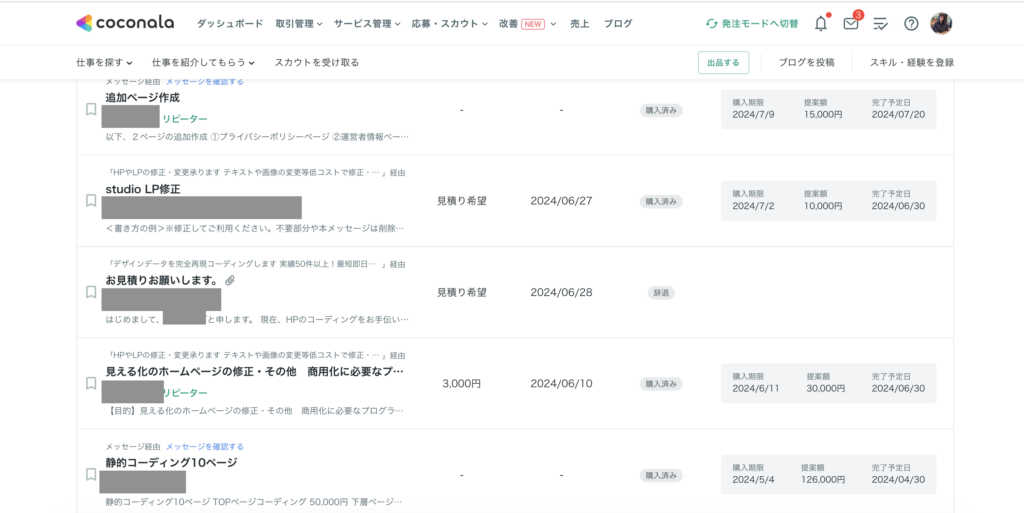Open the ダッシュボード menu item
1024x513 pixels.
[x=230, y=23]
